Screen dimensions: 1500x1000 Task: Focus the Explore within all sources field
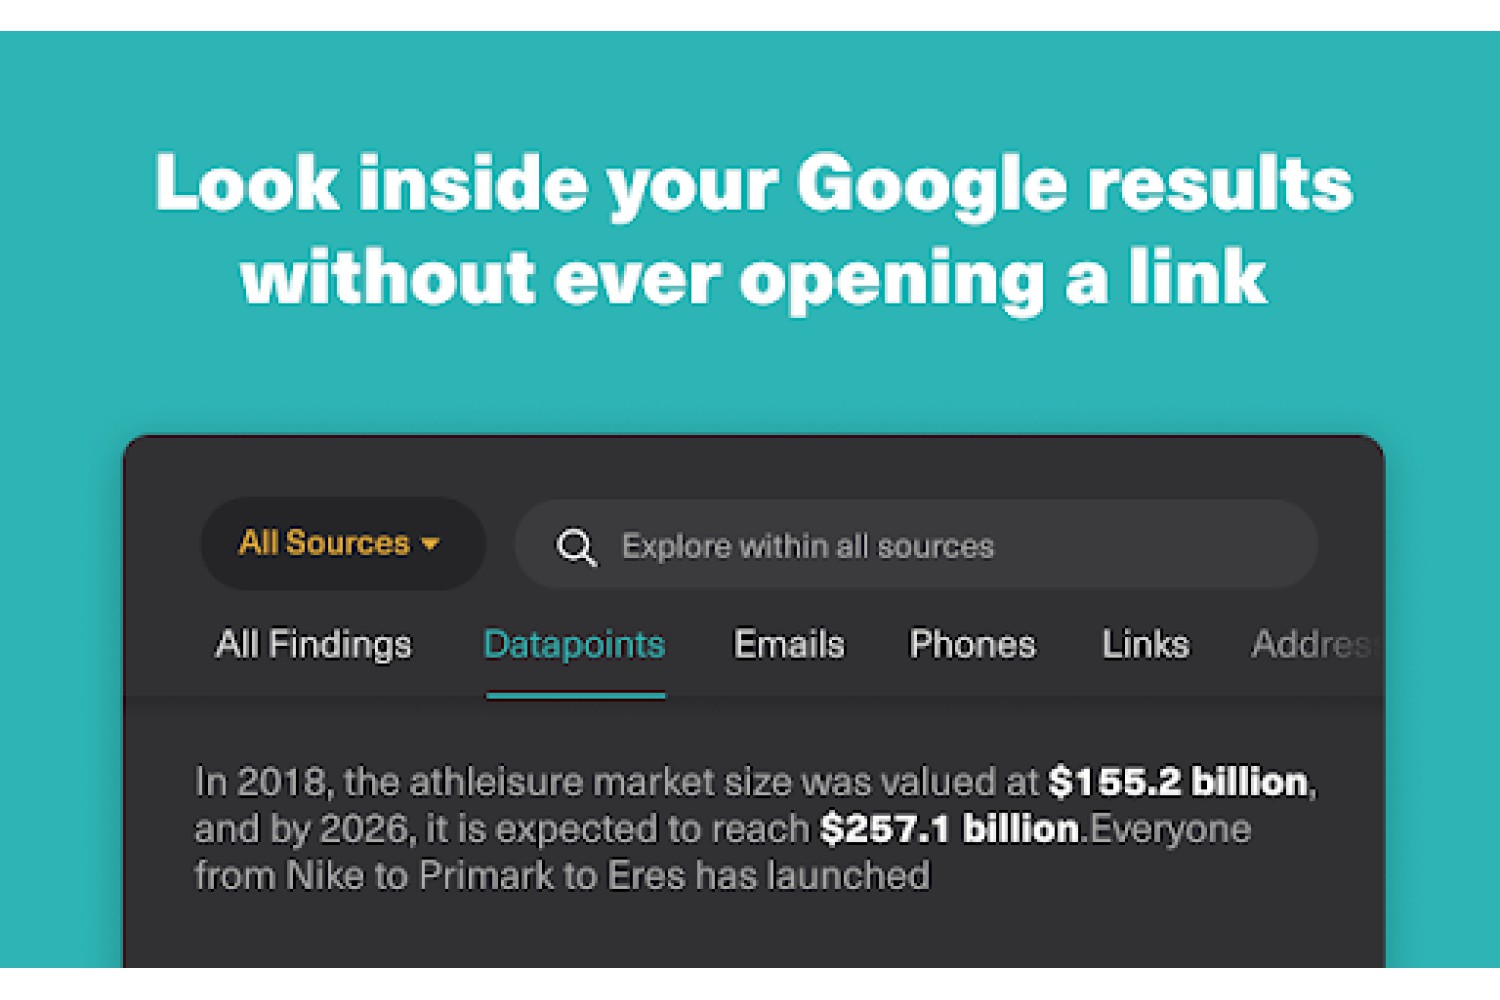coord(916,545)
